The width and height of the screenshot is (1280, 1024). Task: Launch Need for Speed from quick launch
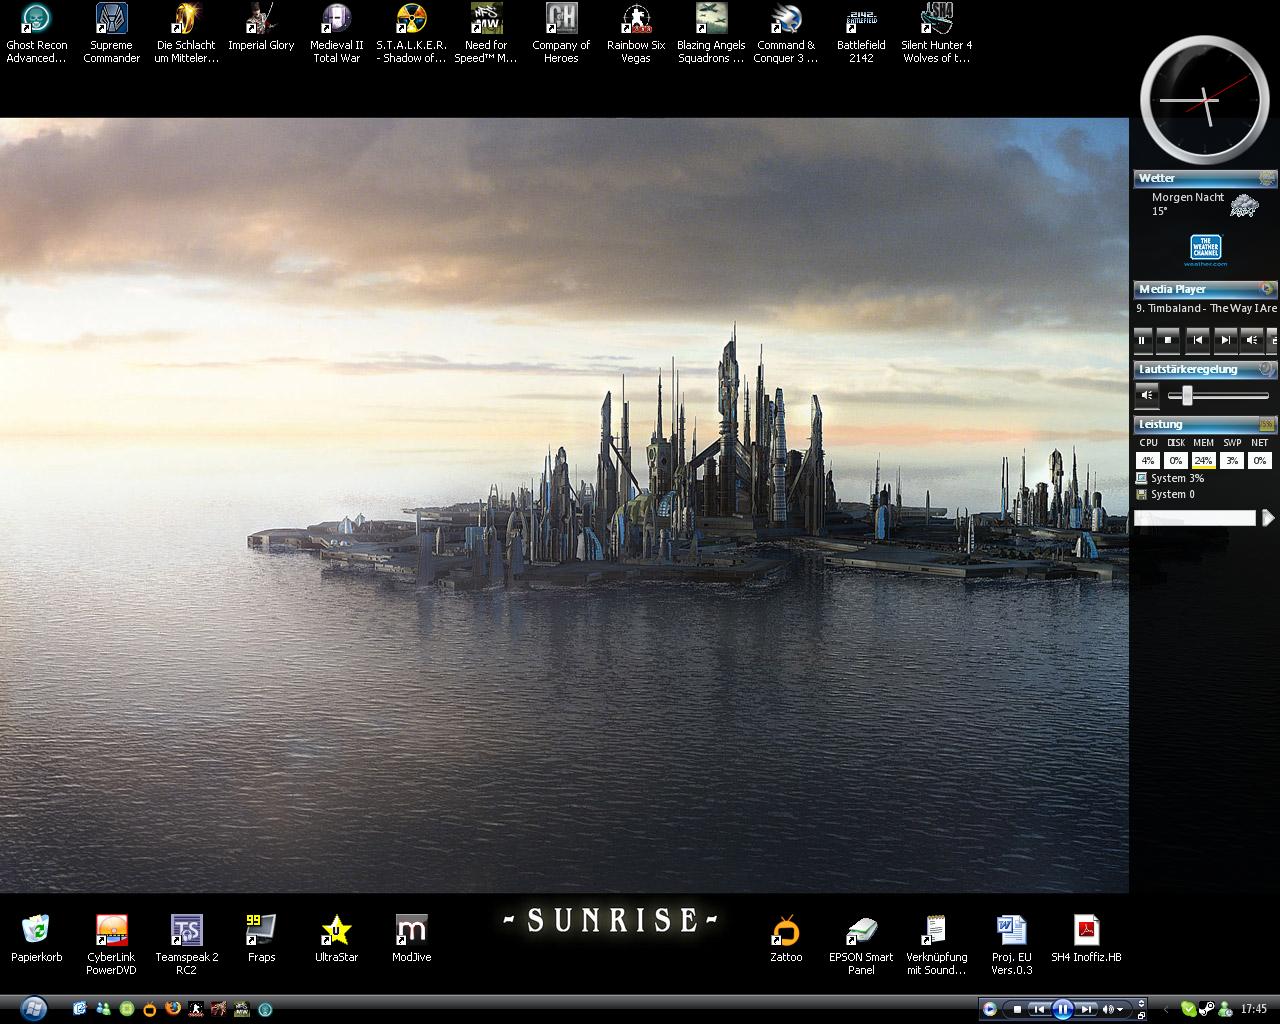[242, 1009]
